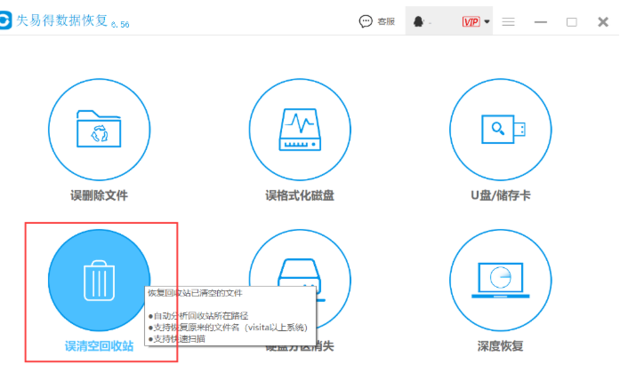Click the 误清空回收站 label text
Viewport: 620px width, 372px height.
point(99,346)
